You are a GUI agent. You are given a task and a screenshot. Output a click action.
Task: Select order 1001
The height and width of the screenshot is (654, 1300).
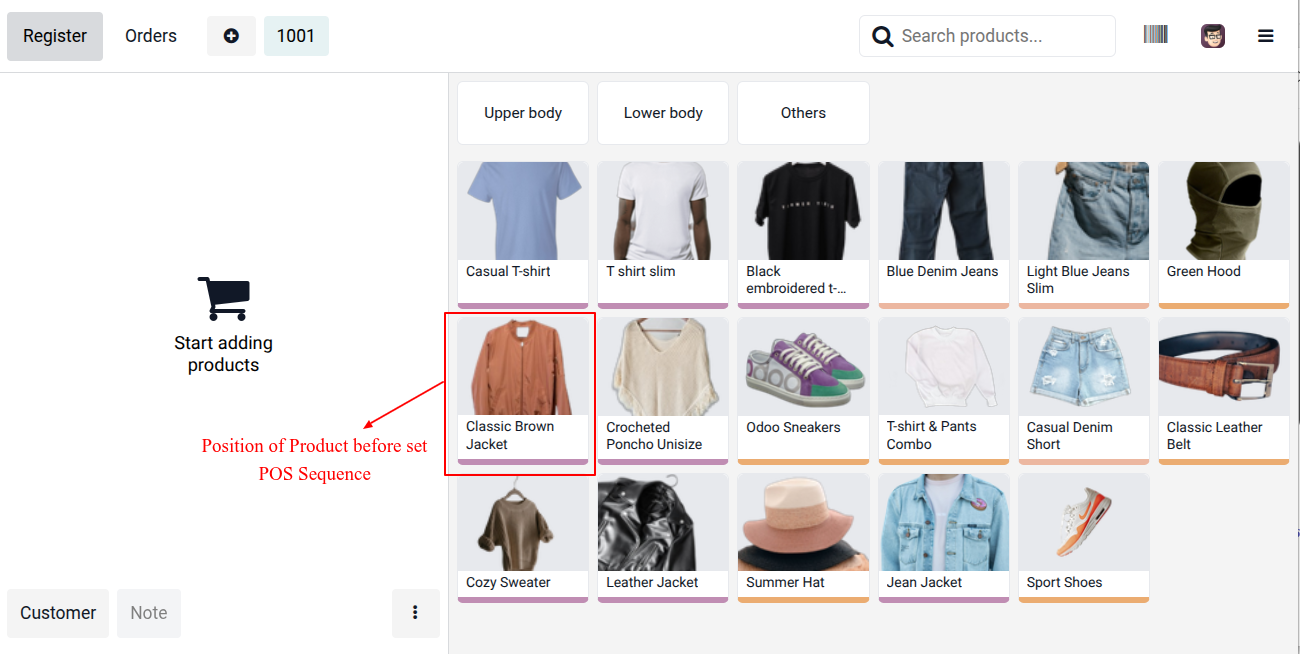(x=296, y=36)
